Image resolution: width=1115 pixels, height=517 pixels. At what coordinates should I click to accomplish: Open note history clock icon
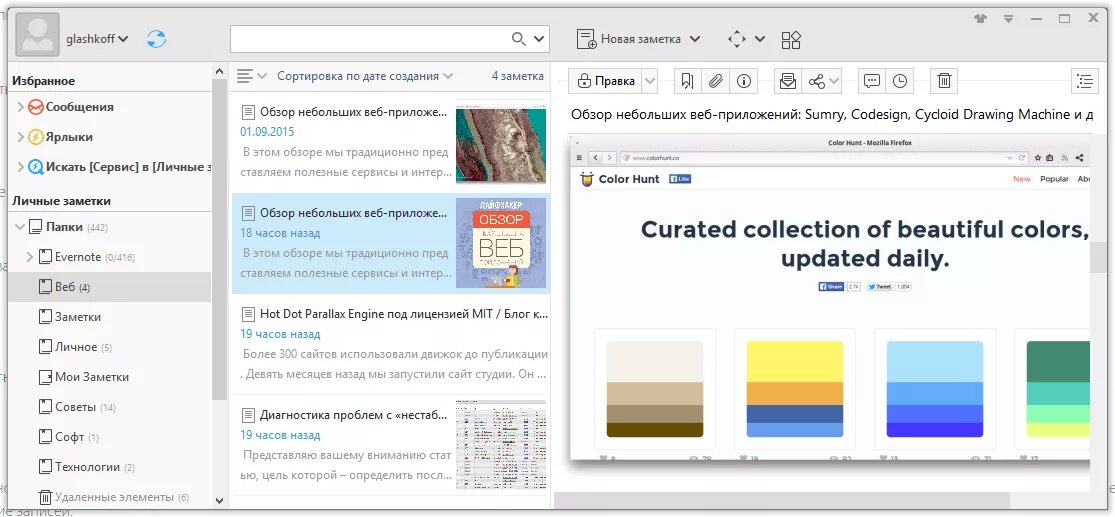tap(900, 81)
